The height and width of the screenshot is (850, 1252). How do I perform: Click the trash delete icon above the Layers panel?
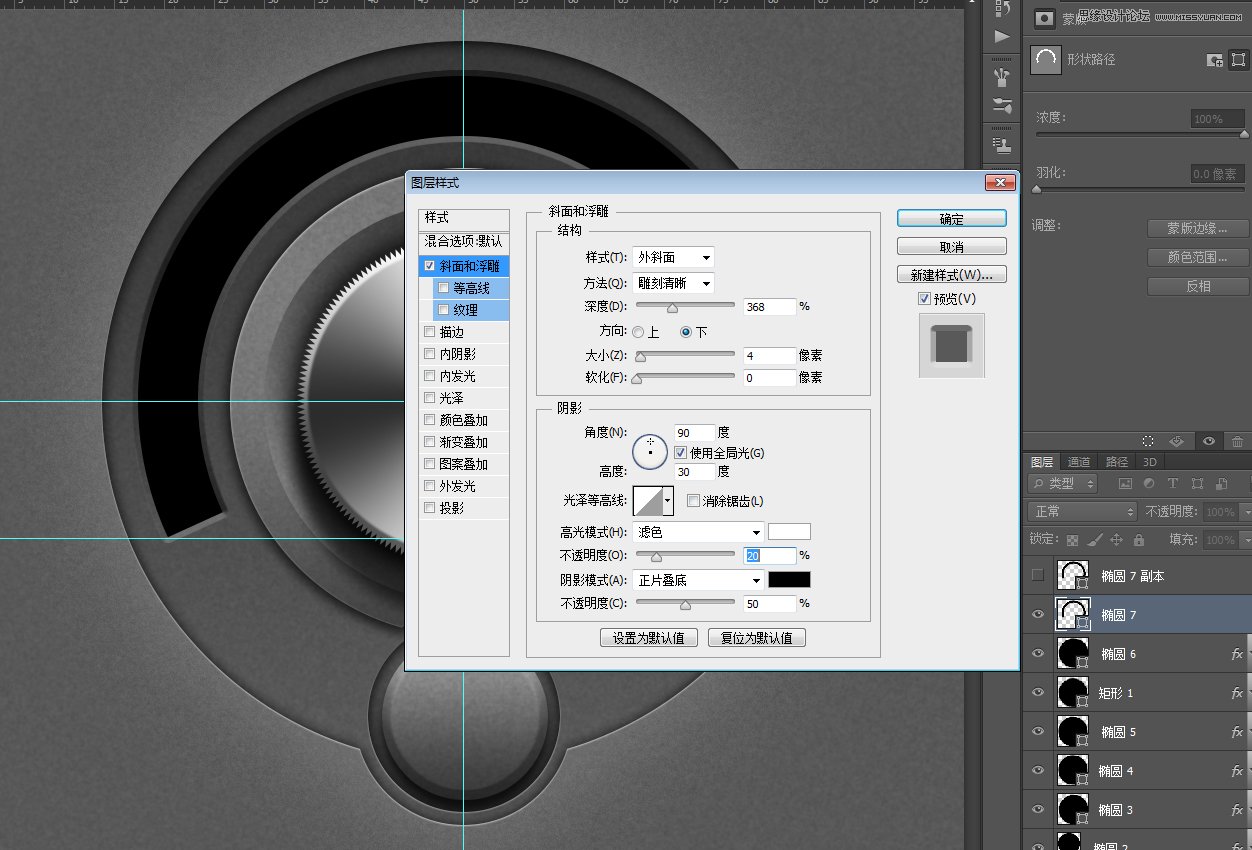1237,441
